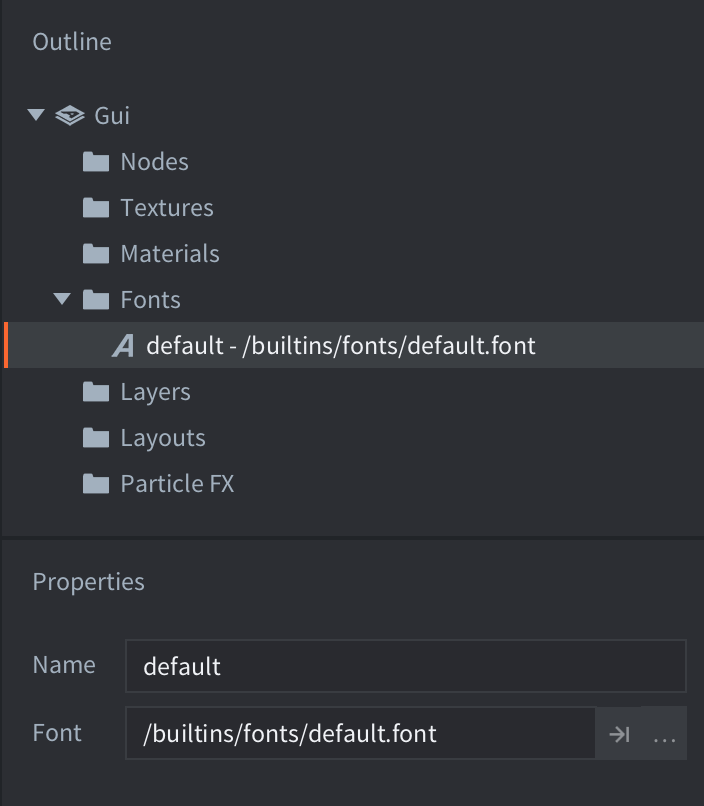Collapse the Gui root node

click(x=37, y=115)
